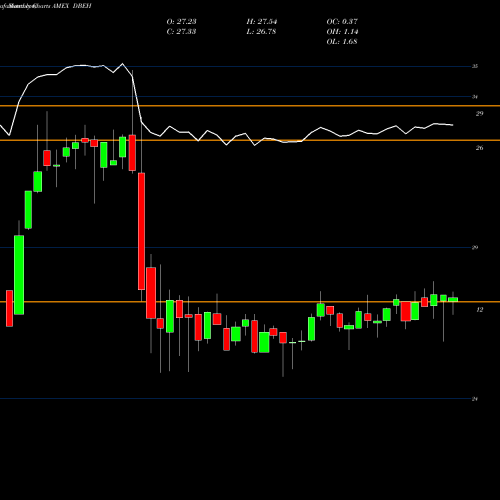Click the "34" price axis label
This screenshot has width=500, height=500.
pyautogui.click(x=475, y=97)
